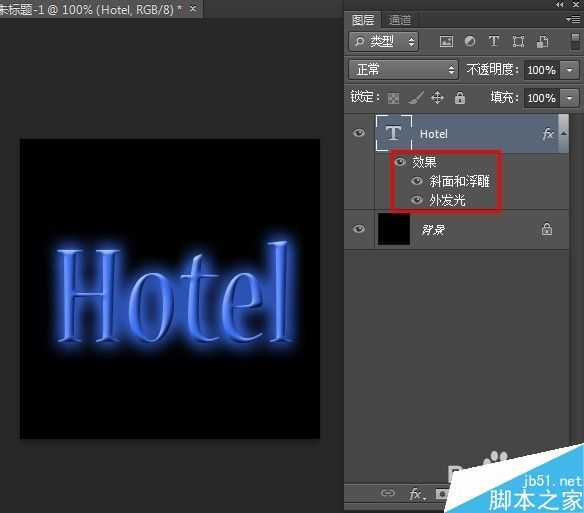
Task: Switch to the 通道 tab
Action: coord(399,20)
